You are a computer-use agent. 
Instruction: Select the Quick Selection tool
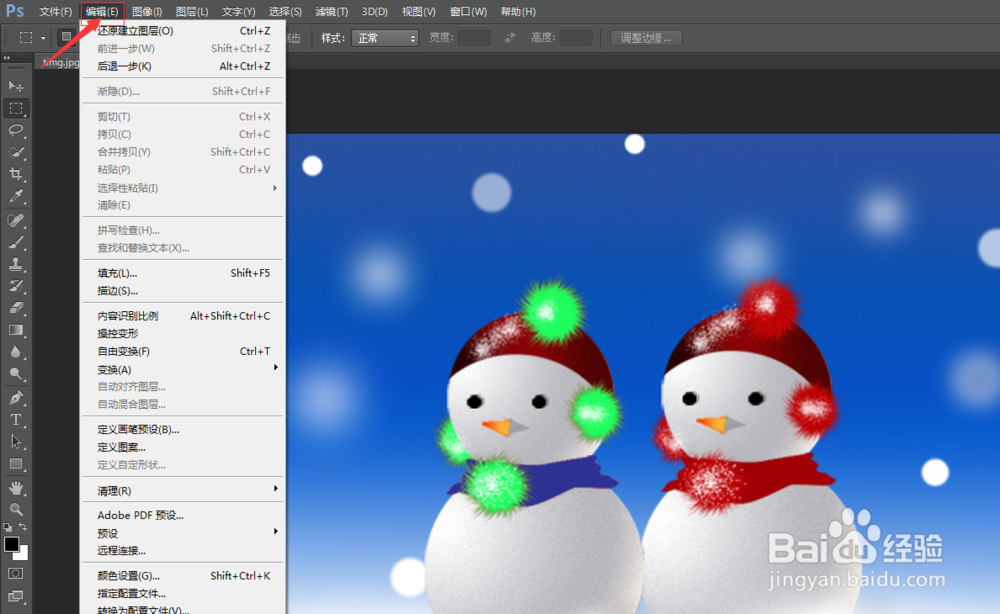tap(16, 152)
